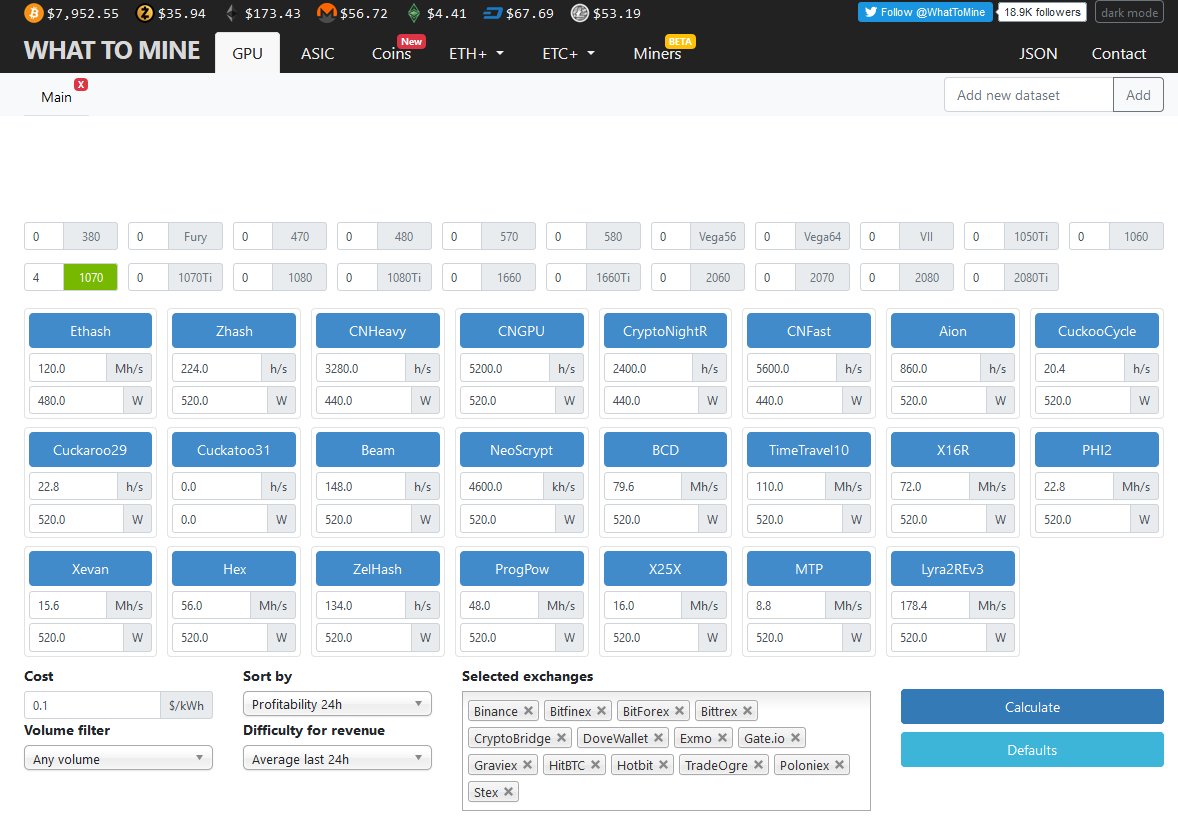Open the Miners beta tab
This screenshot has height=818, width=1178.
657,53
